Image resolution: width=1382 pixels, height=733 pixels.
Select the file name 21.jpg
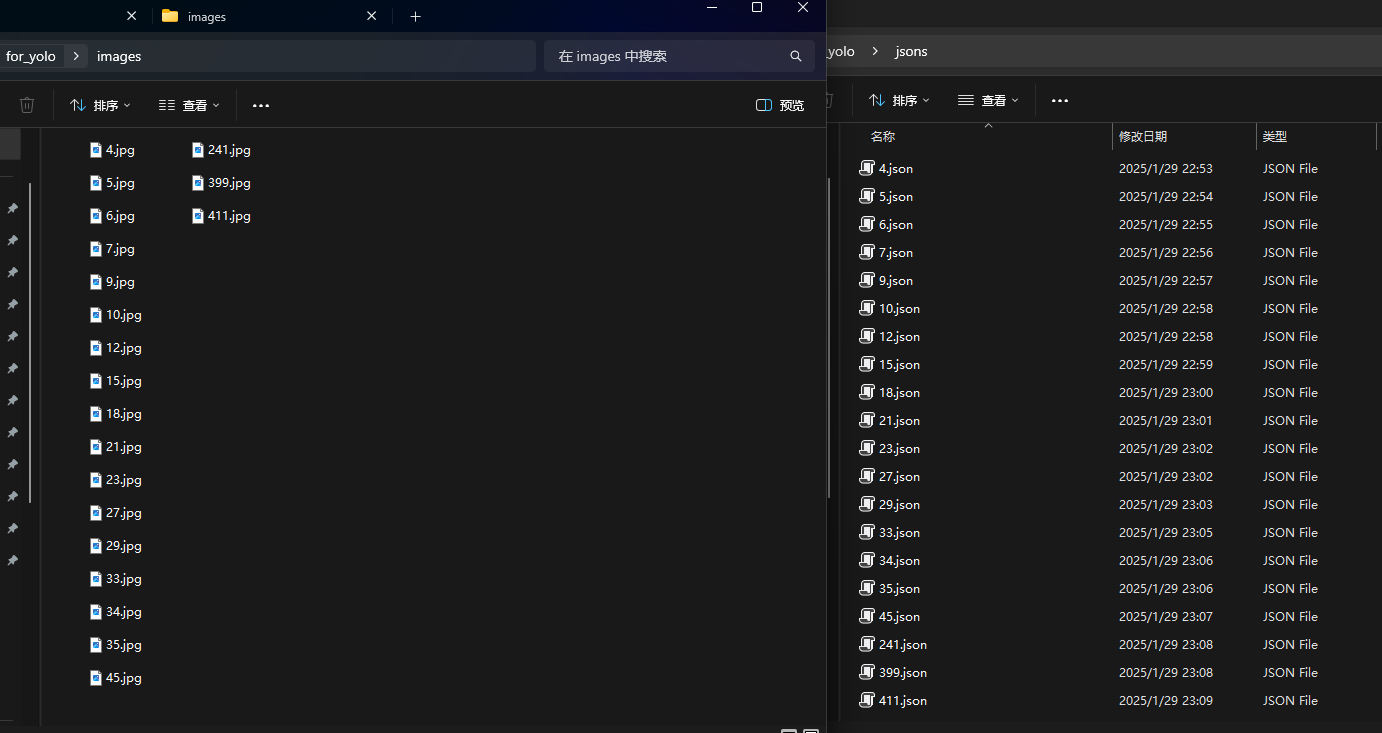[124, 447]
